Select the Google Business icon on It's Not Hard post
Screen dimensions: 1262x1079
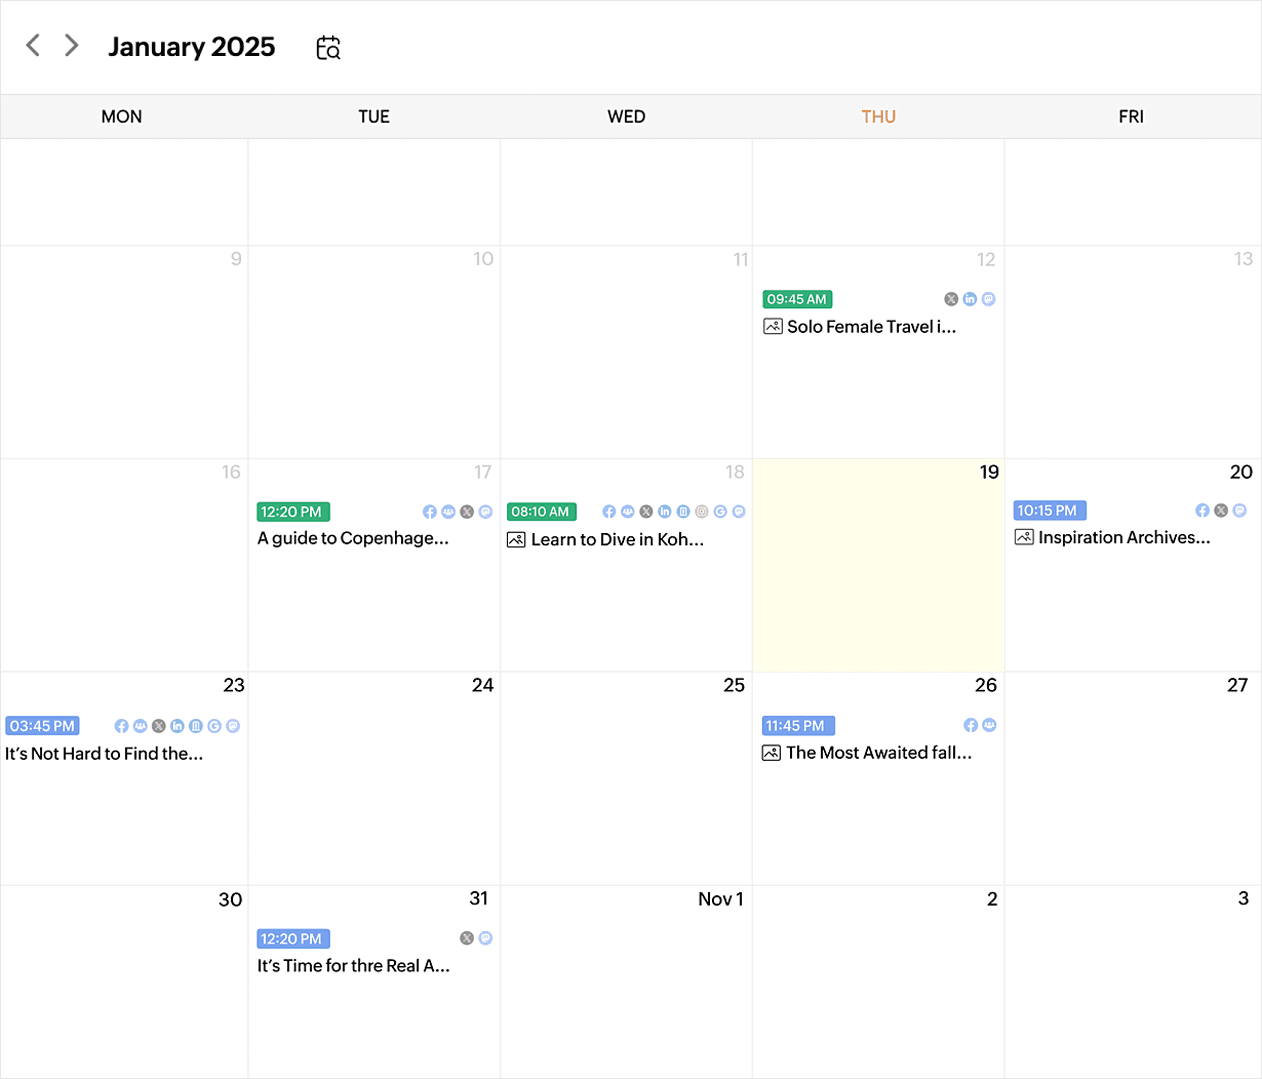pos(213,726)
